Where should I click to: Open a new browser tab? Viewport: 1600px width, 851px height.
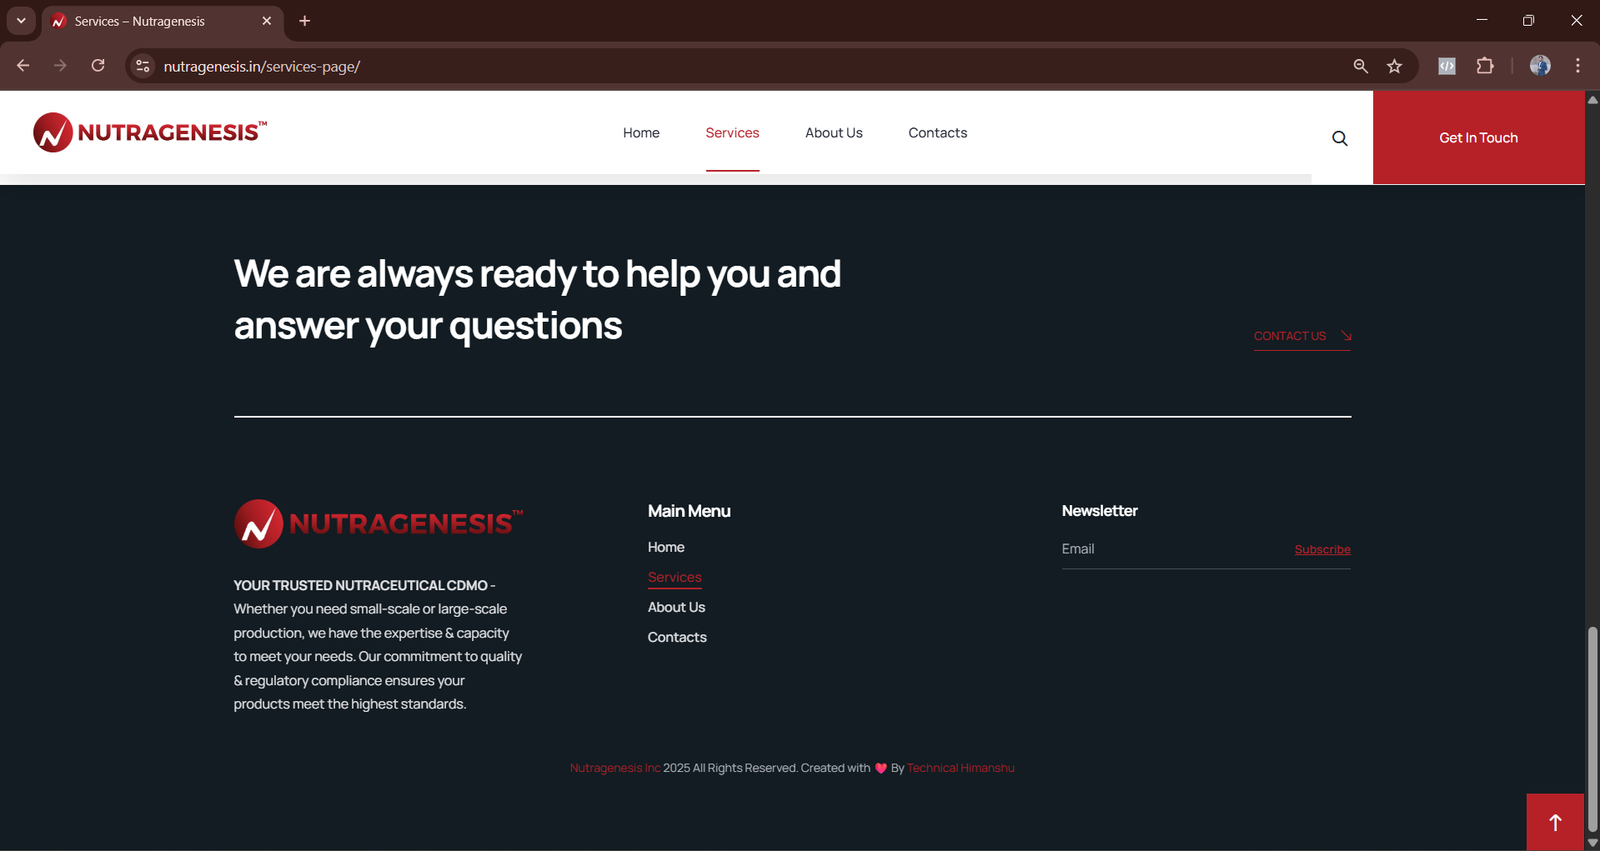[x=305, y=21]
